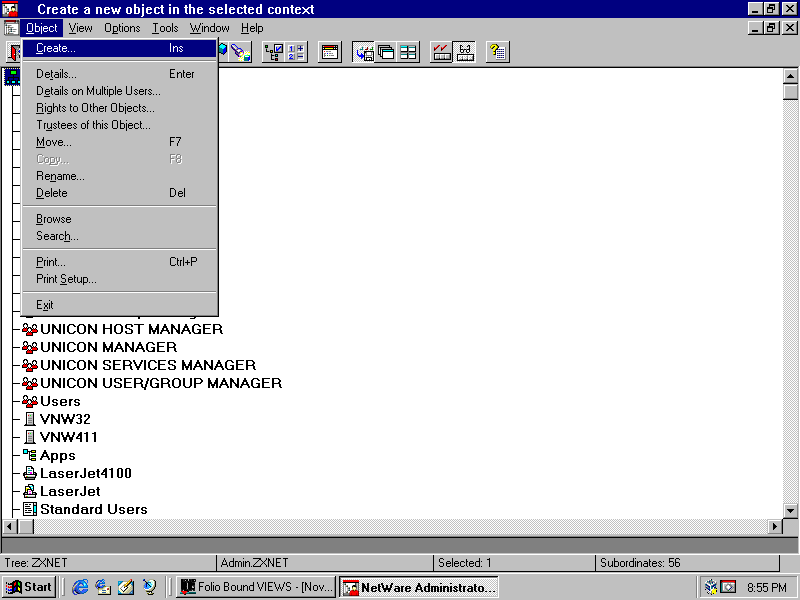Choose Exit from the Object menu
The image size is (800, 600).
point(120,305)
